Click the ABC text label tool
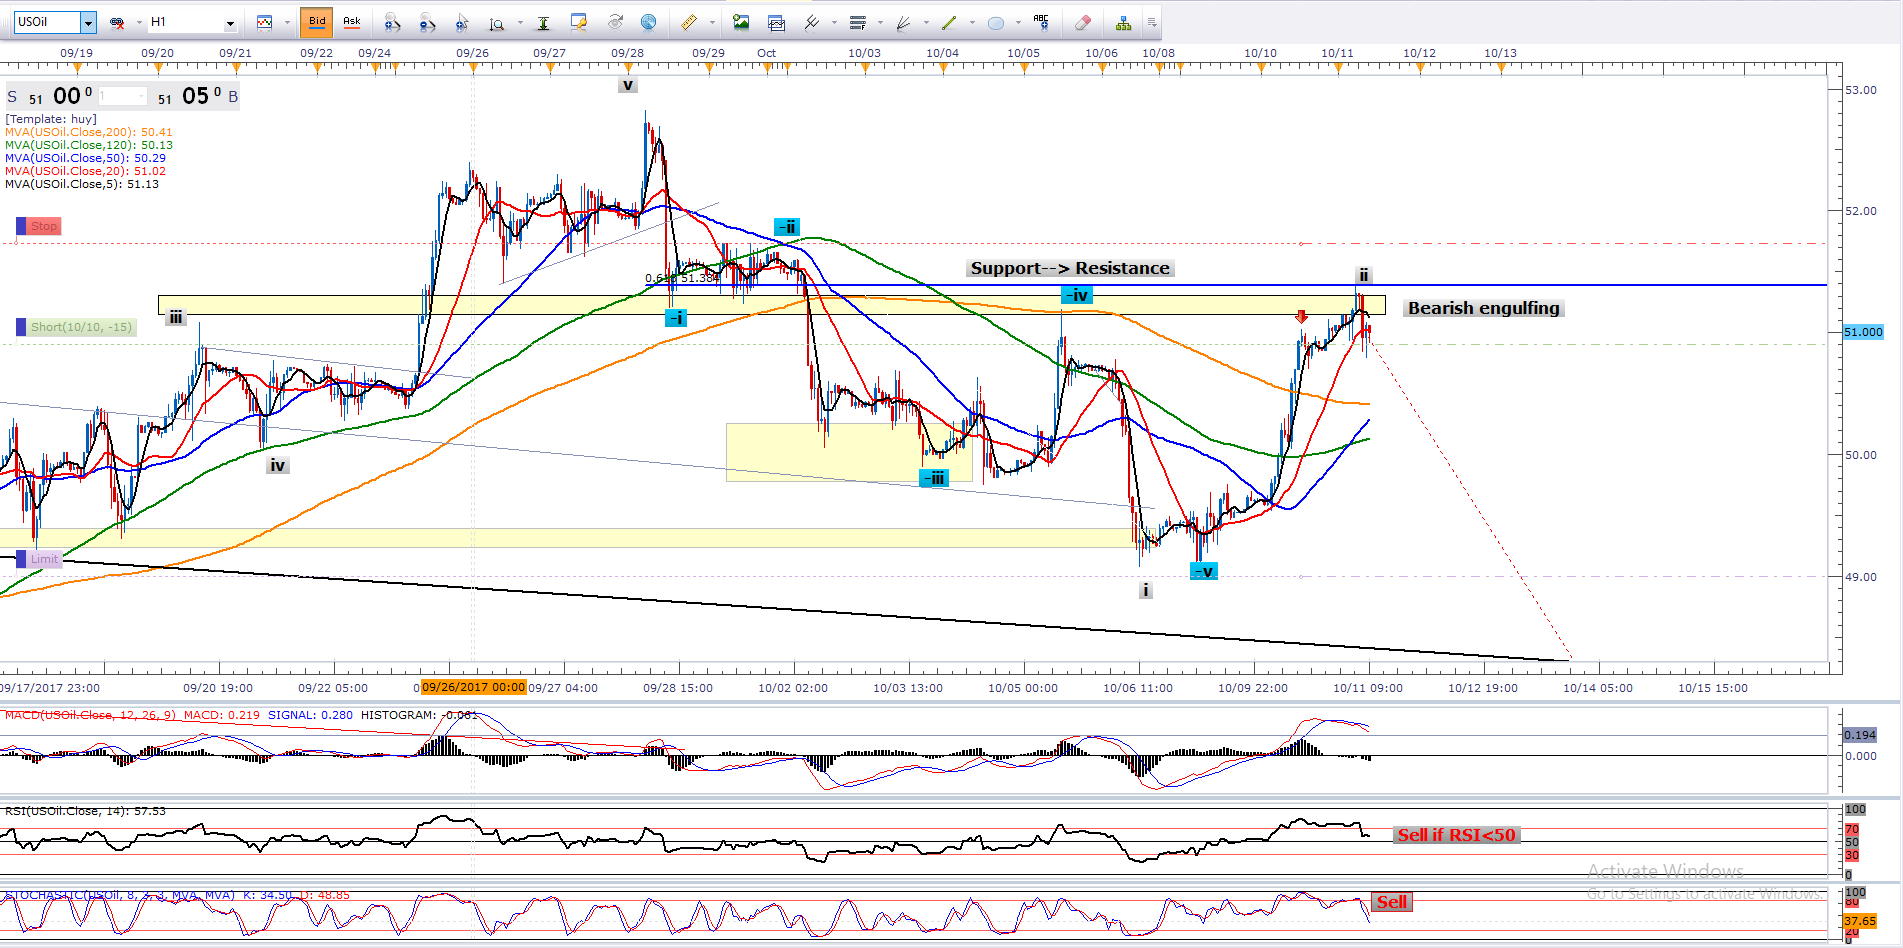 pyautogui.click(x=1041, y=22)
